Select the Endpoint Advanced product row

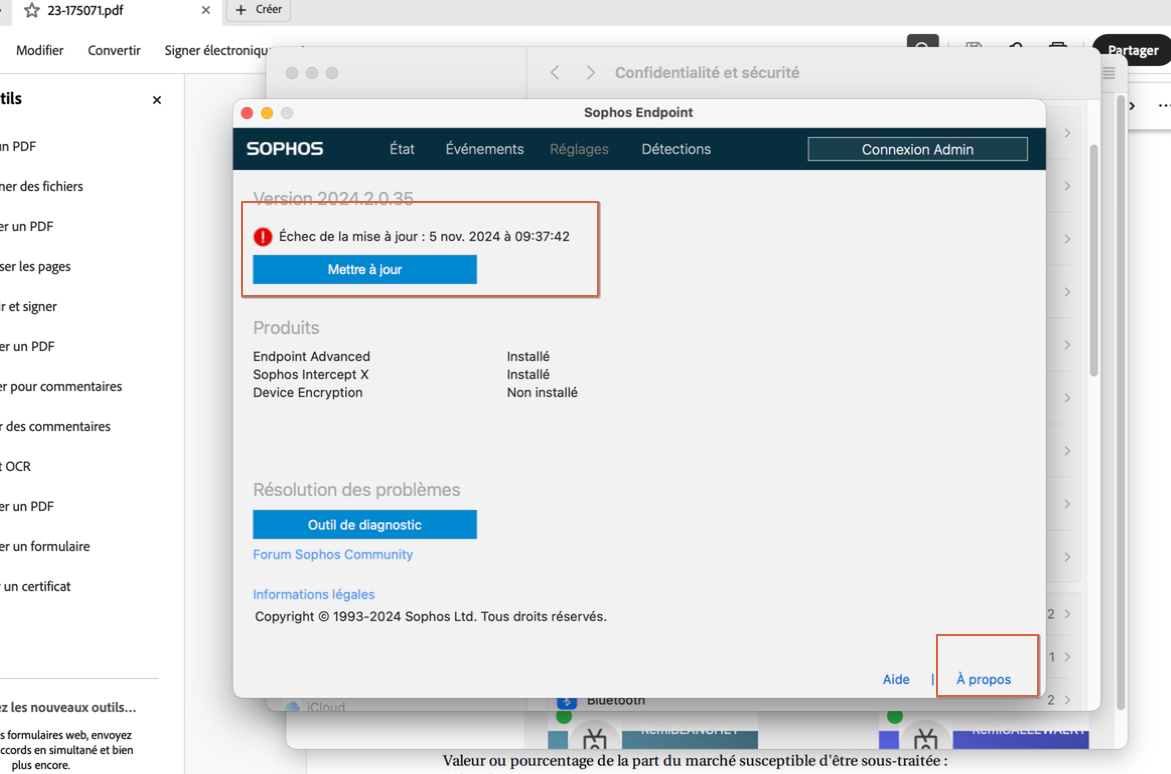point(415,356)
